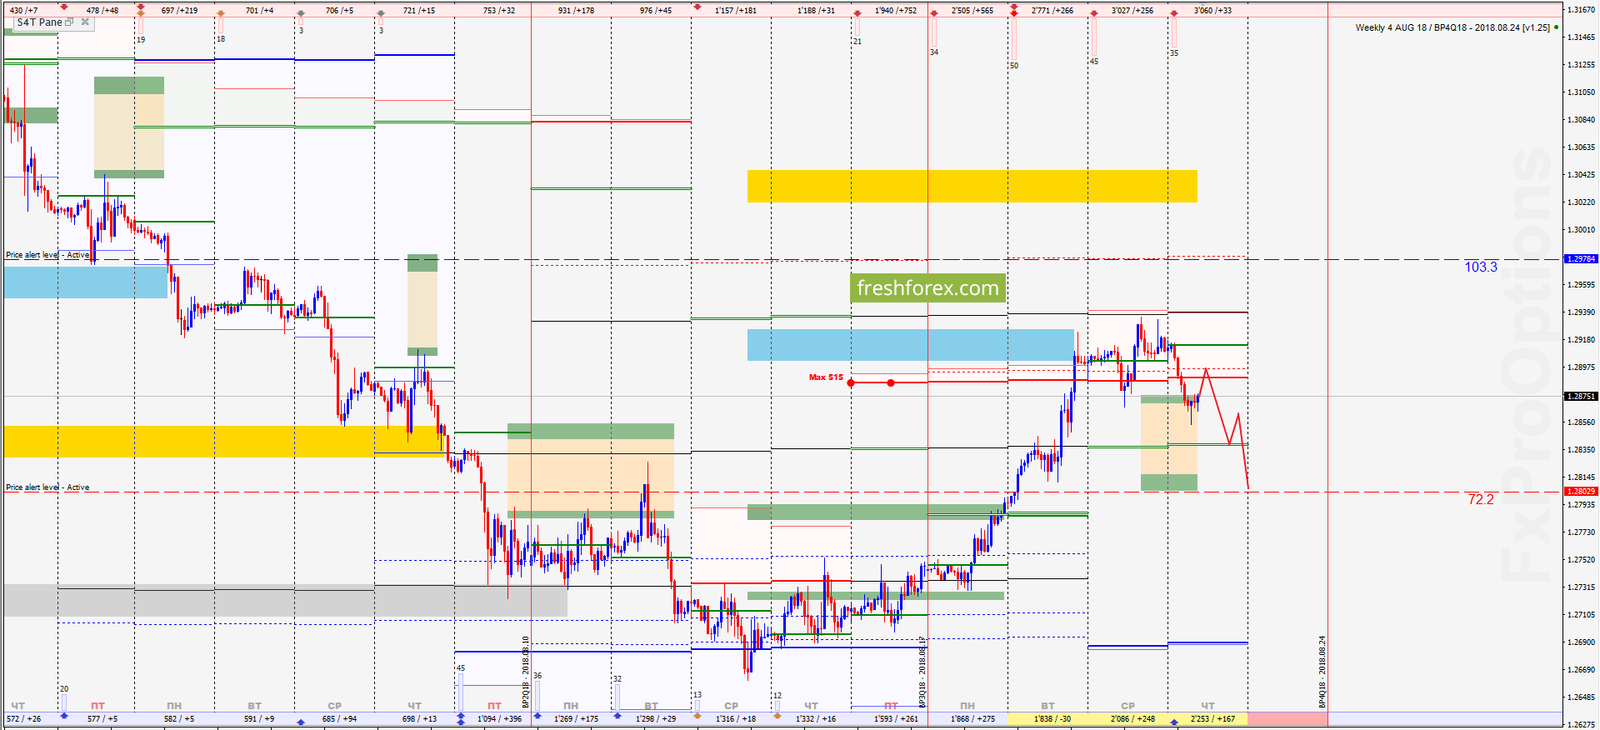This screenshot has width=1600, height=730.
Task: Select the '1'940 /+752' top row value
Action: [x=896, y=10]
